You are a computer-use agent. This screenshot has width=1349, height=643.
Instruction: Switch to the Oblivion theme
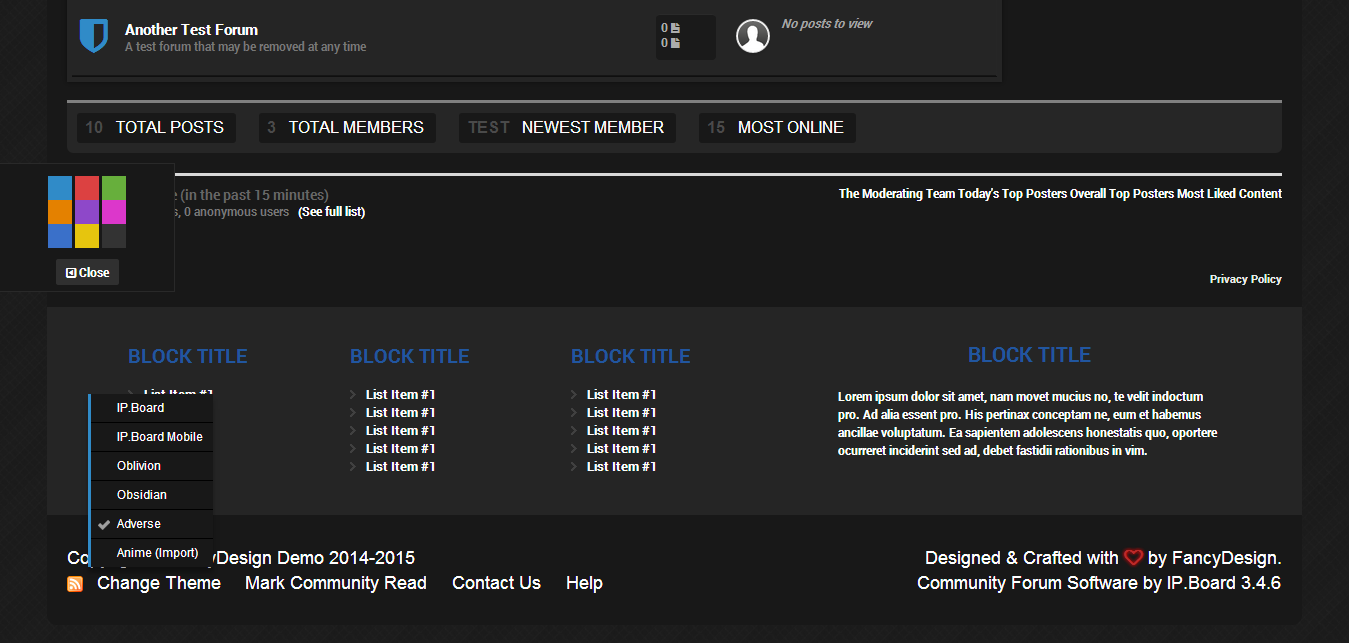pyautogui.click(x=138, y=466)
